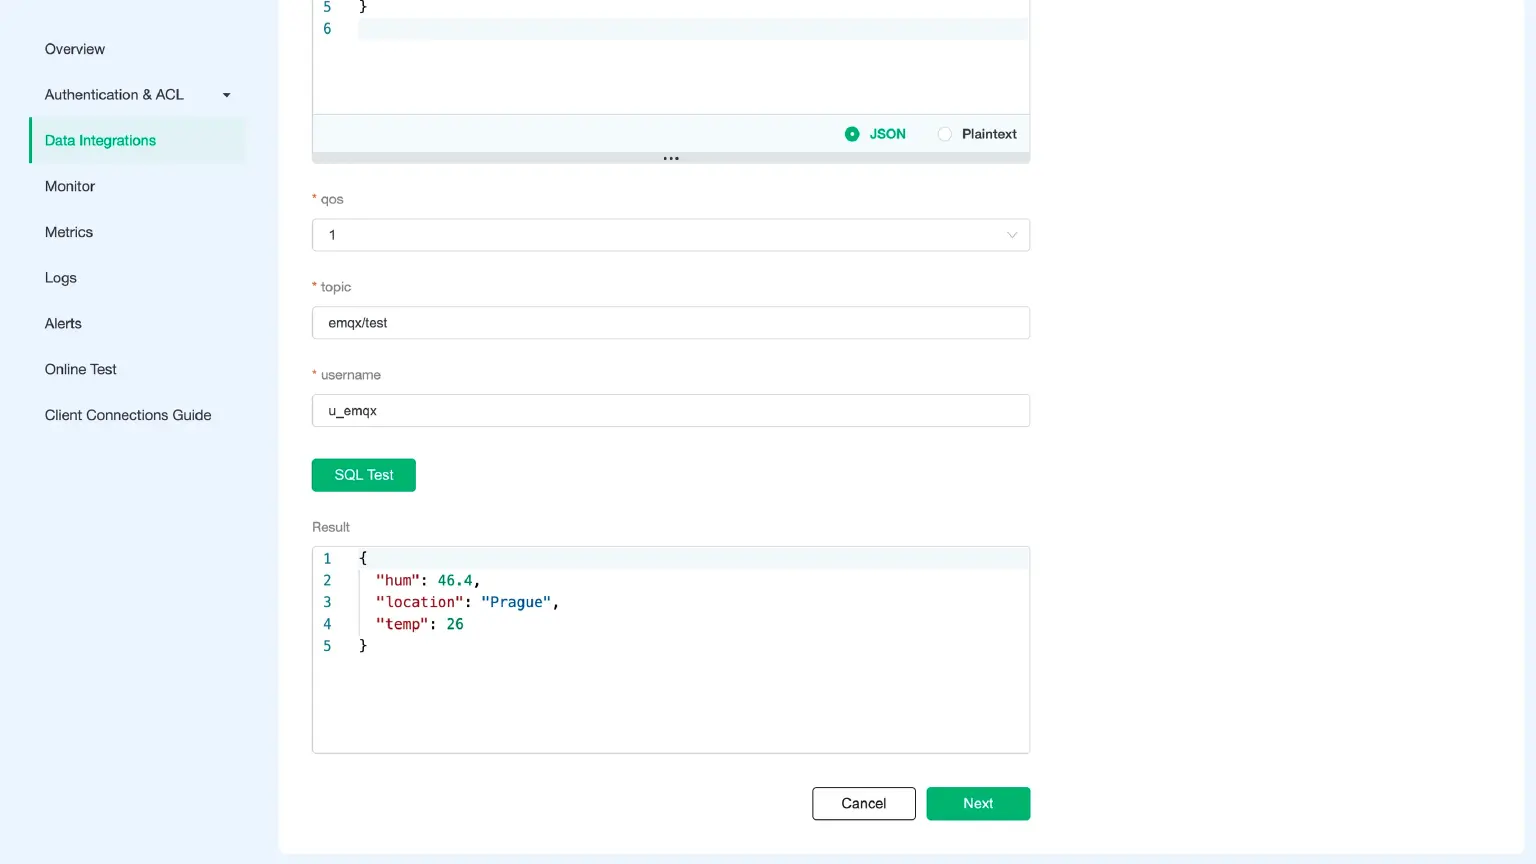Click the panel resize handle below the editor
Viewport: 1536px width, 864px height.
[x=670, y=157]
